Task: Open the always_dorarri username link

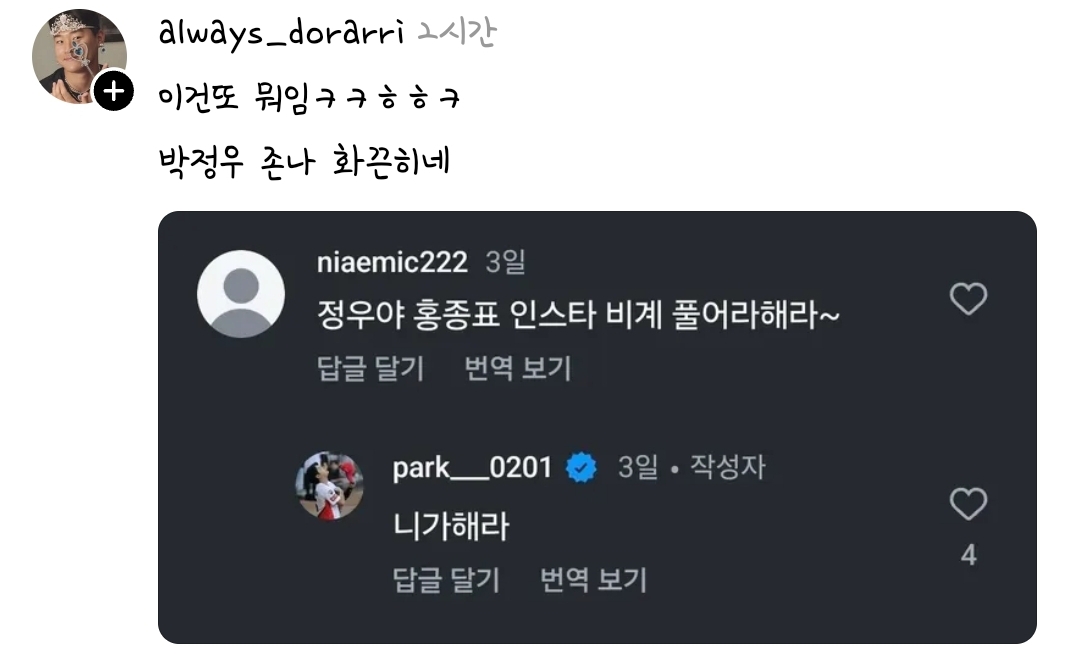Action: click(x=281, y=33)
